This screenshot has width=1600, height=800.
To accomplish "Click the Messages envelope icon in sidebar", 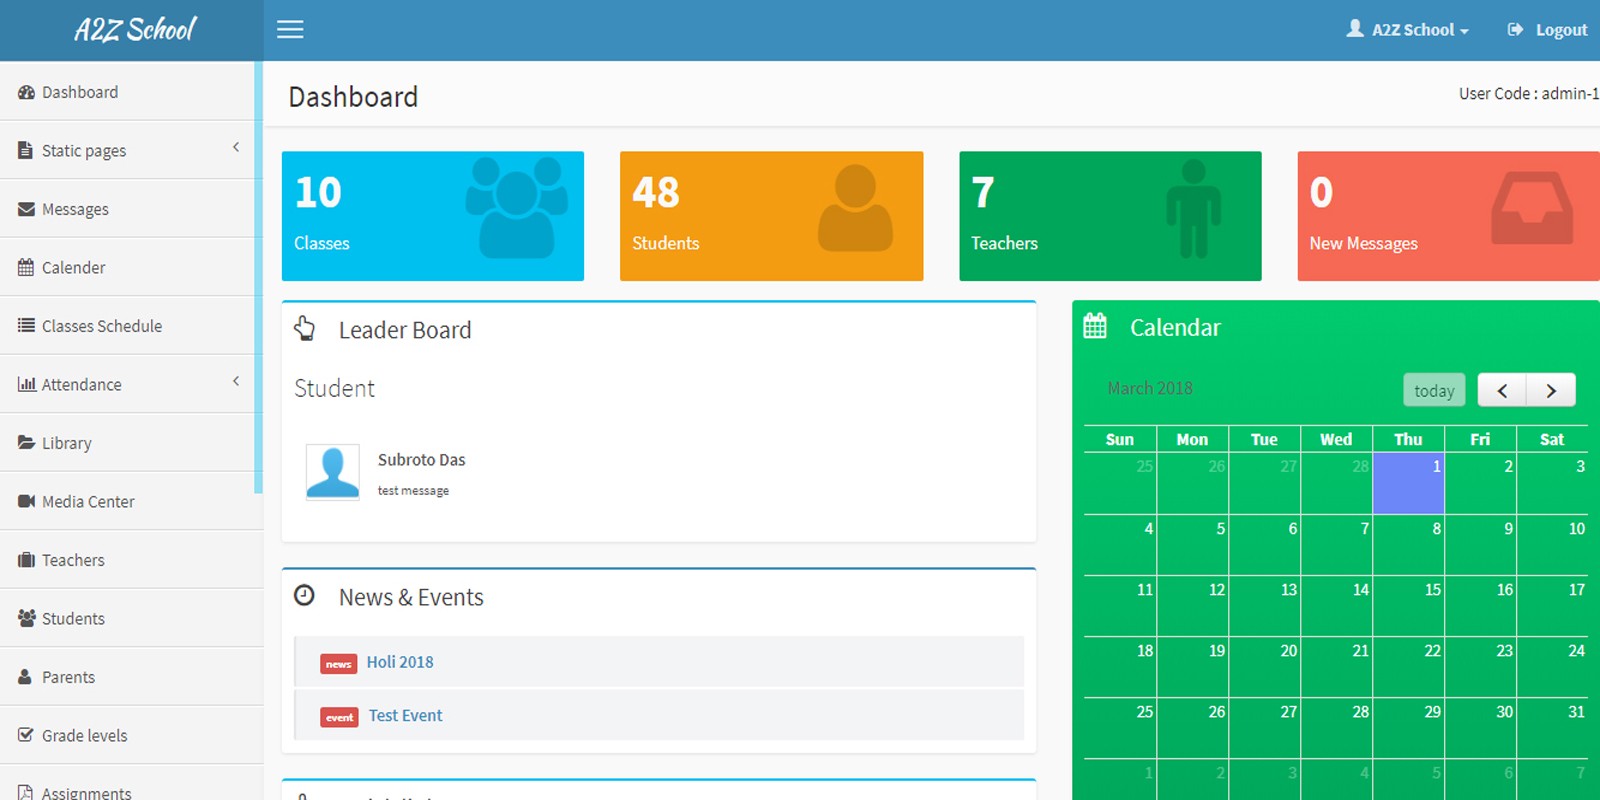I will coord(26,209).
